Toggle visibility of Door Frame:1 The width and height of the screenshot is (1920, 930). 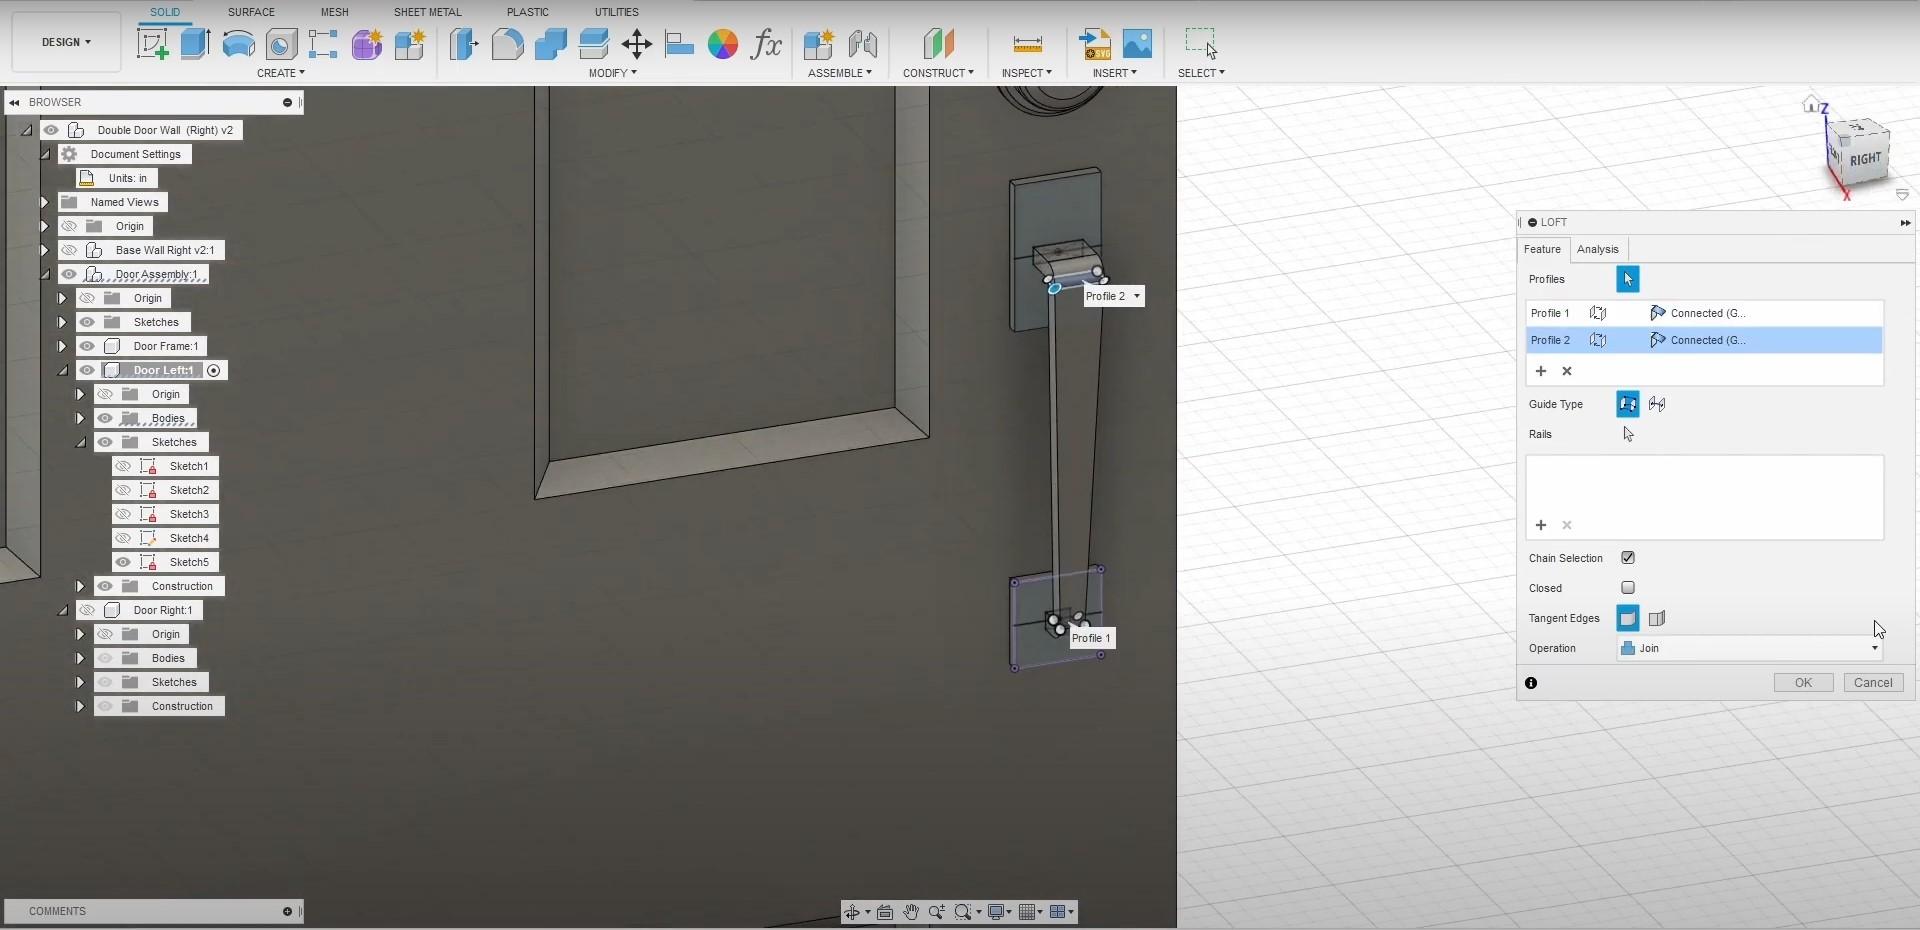87,346
